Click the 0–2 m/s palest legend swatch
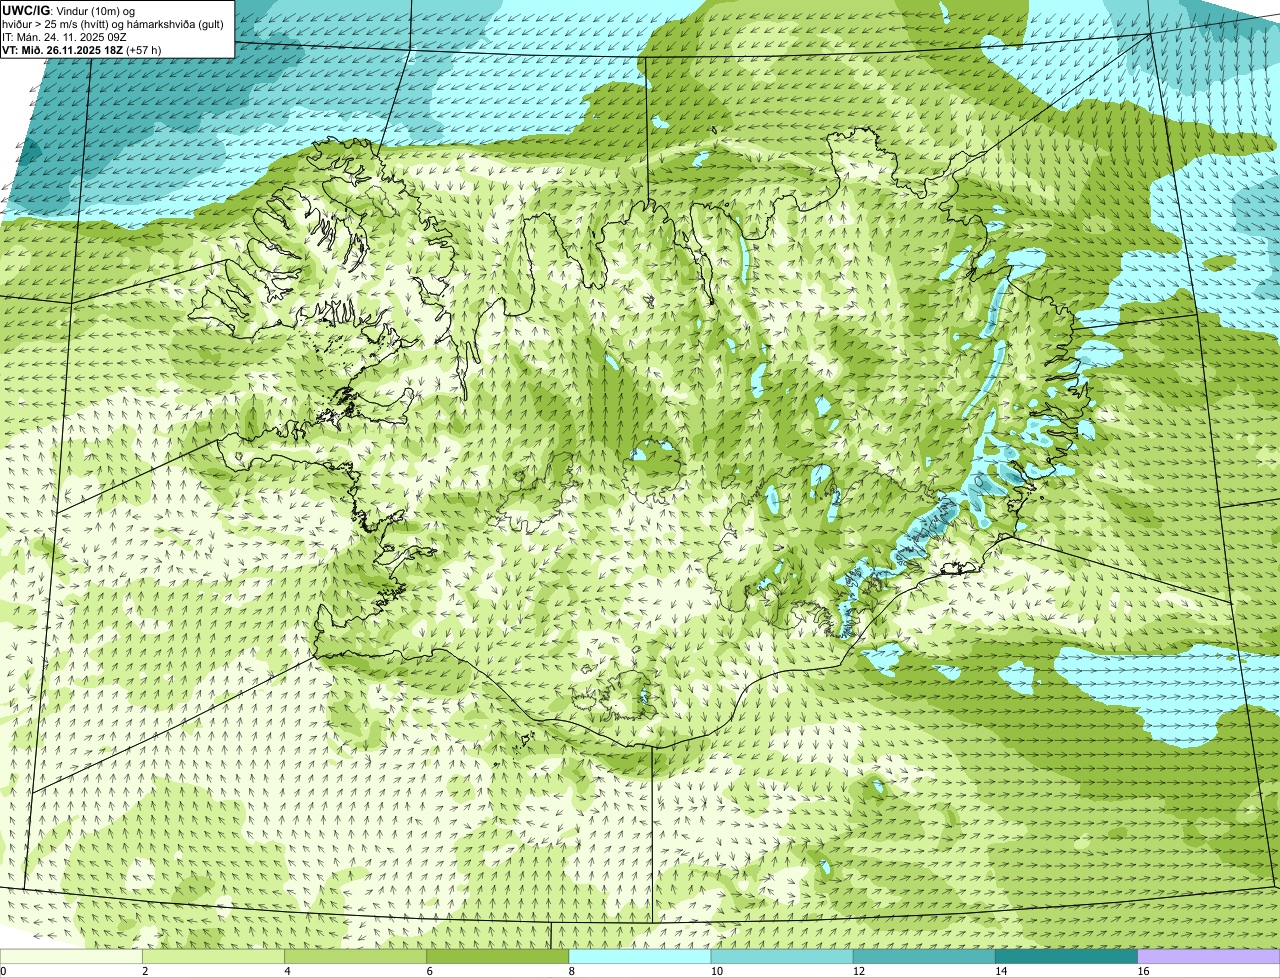The height and width of the screenshot is (978, 1280). 72,956
